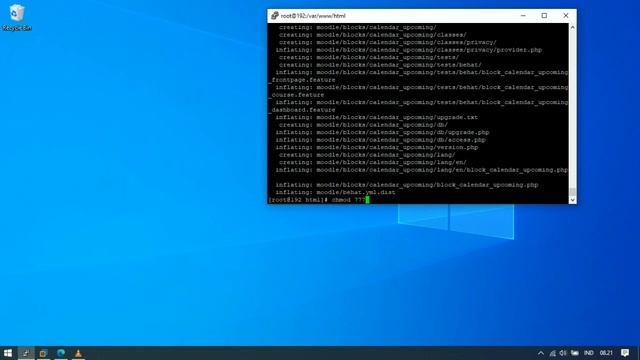Open the volume control tray icon

[563, 353]
